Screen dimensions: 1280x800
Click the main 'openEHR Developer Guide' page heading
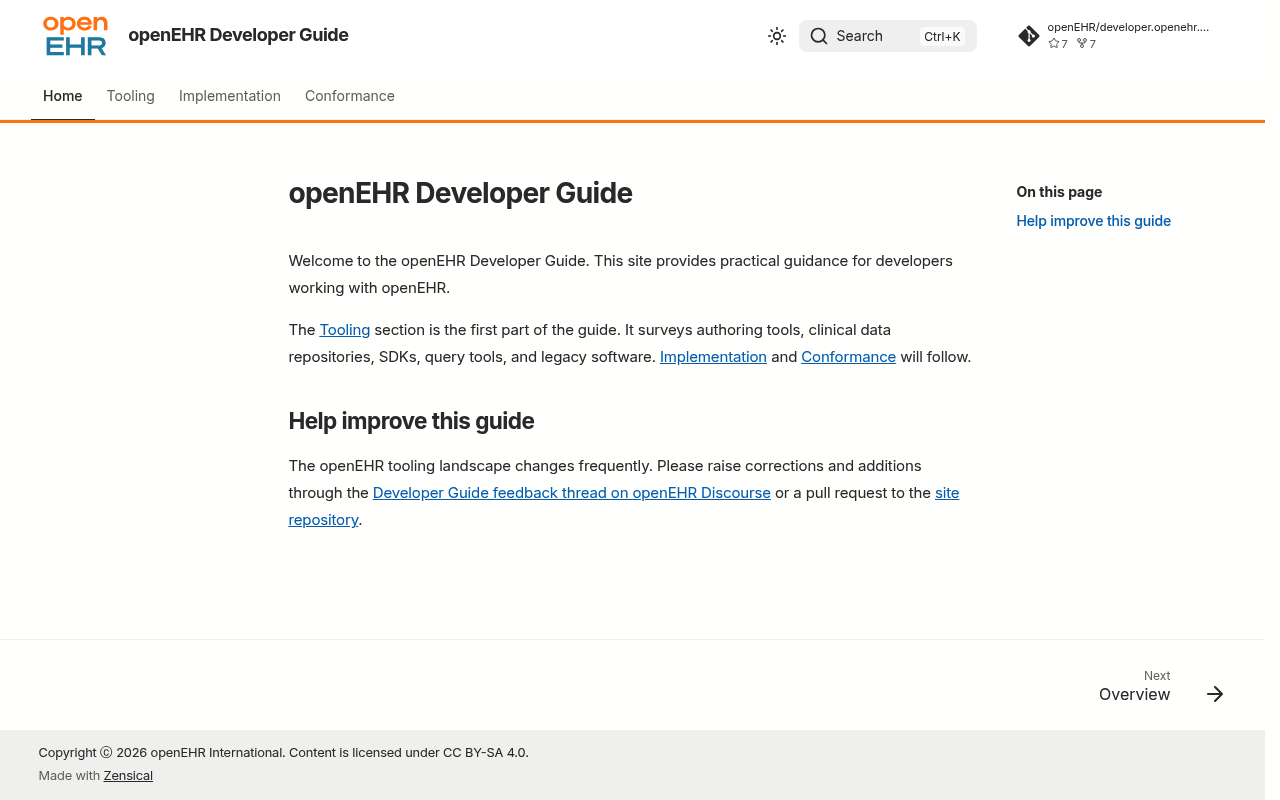click(x=460, y=193)
